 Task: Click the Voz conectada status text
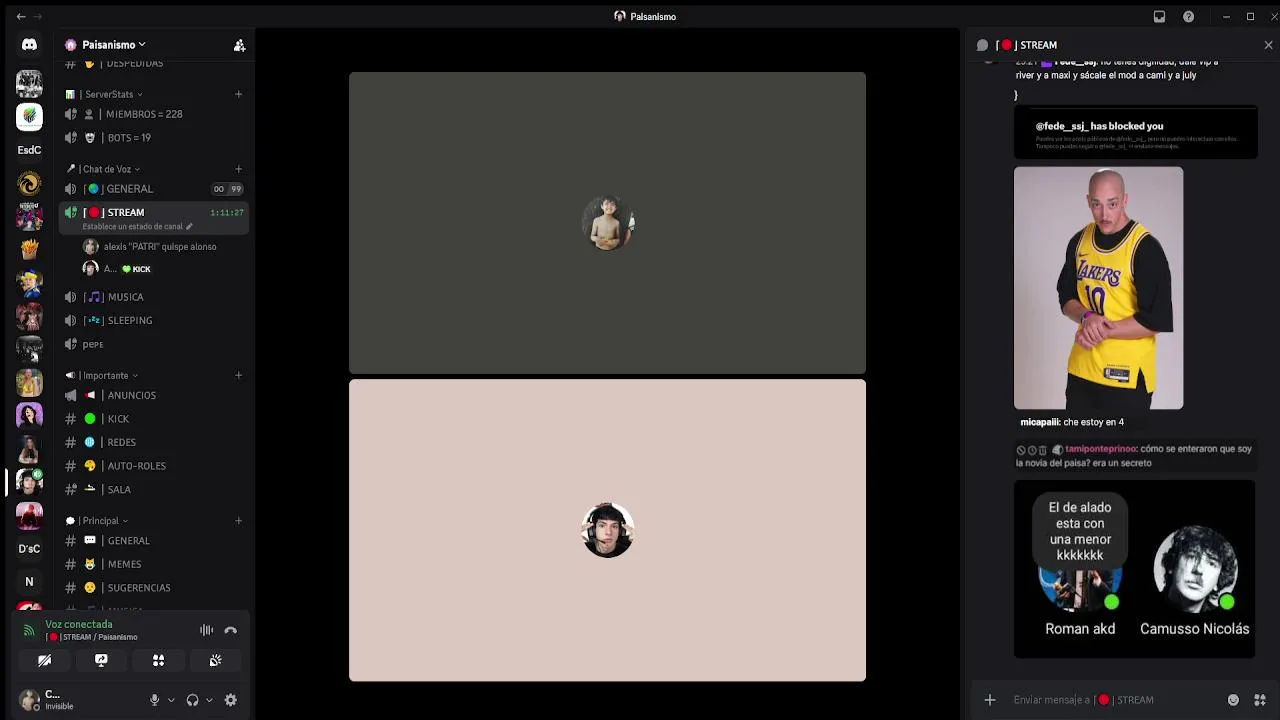coord(79,624)
